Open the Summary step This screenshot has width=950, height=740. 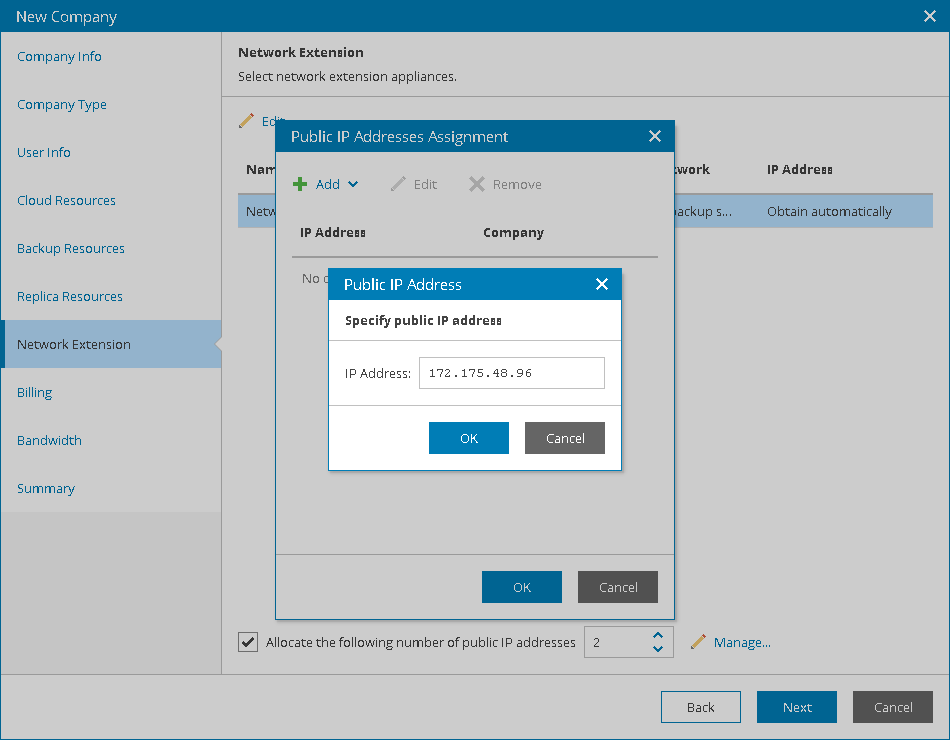tap(46, 488)
